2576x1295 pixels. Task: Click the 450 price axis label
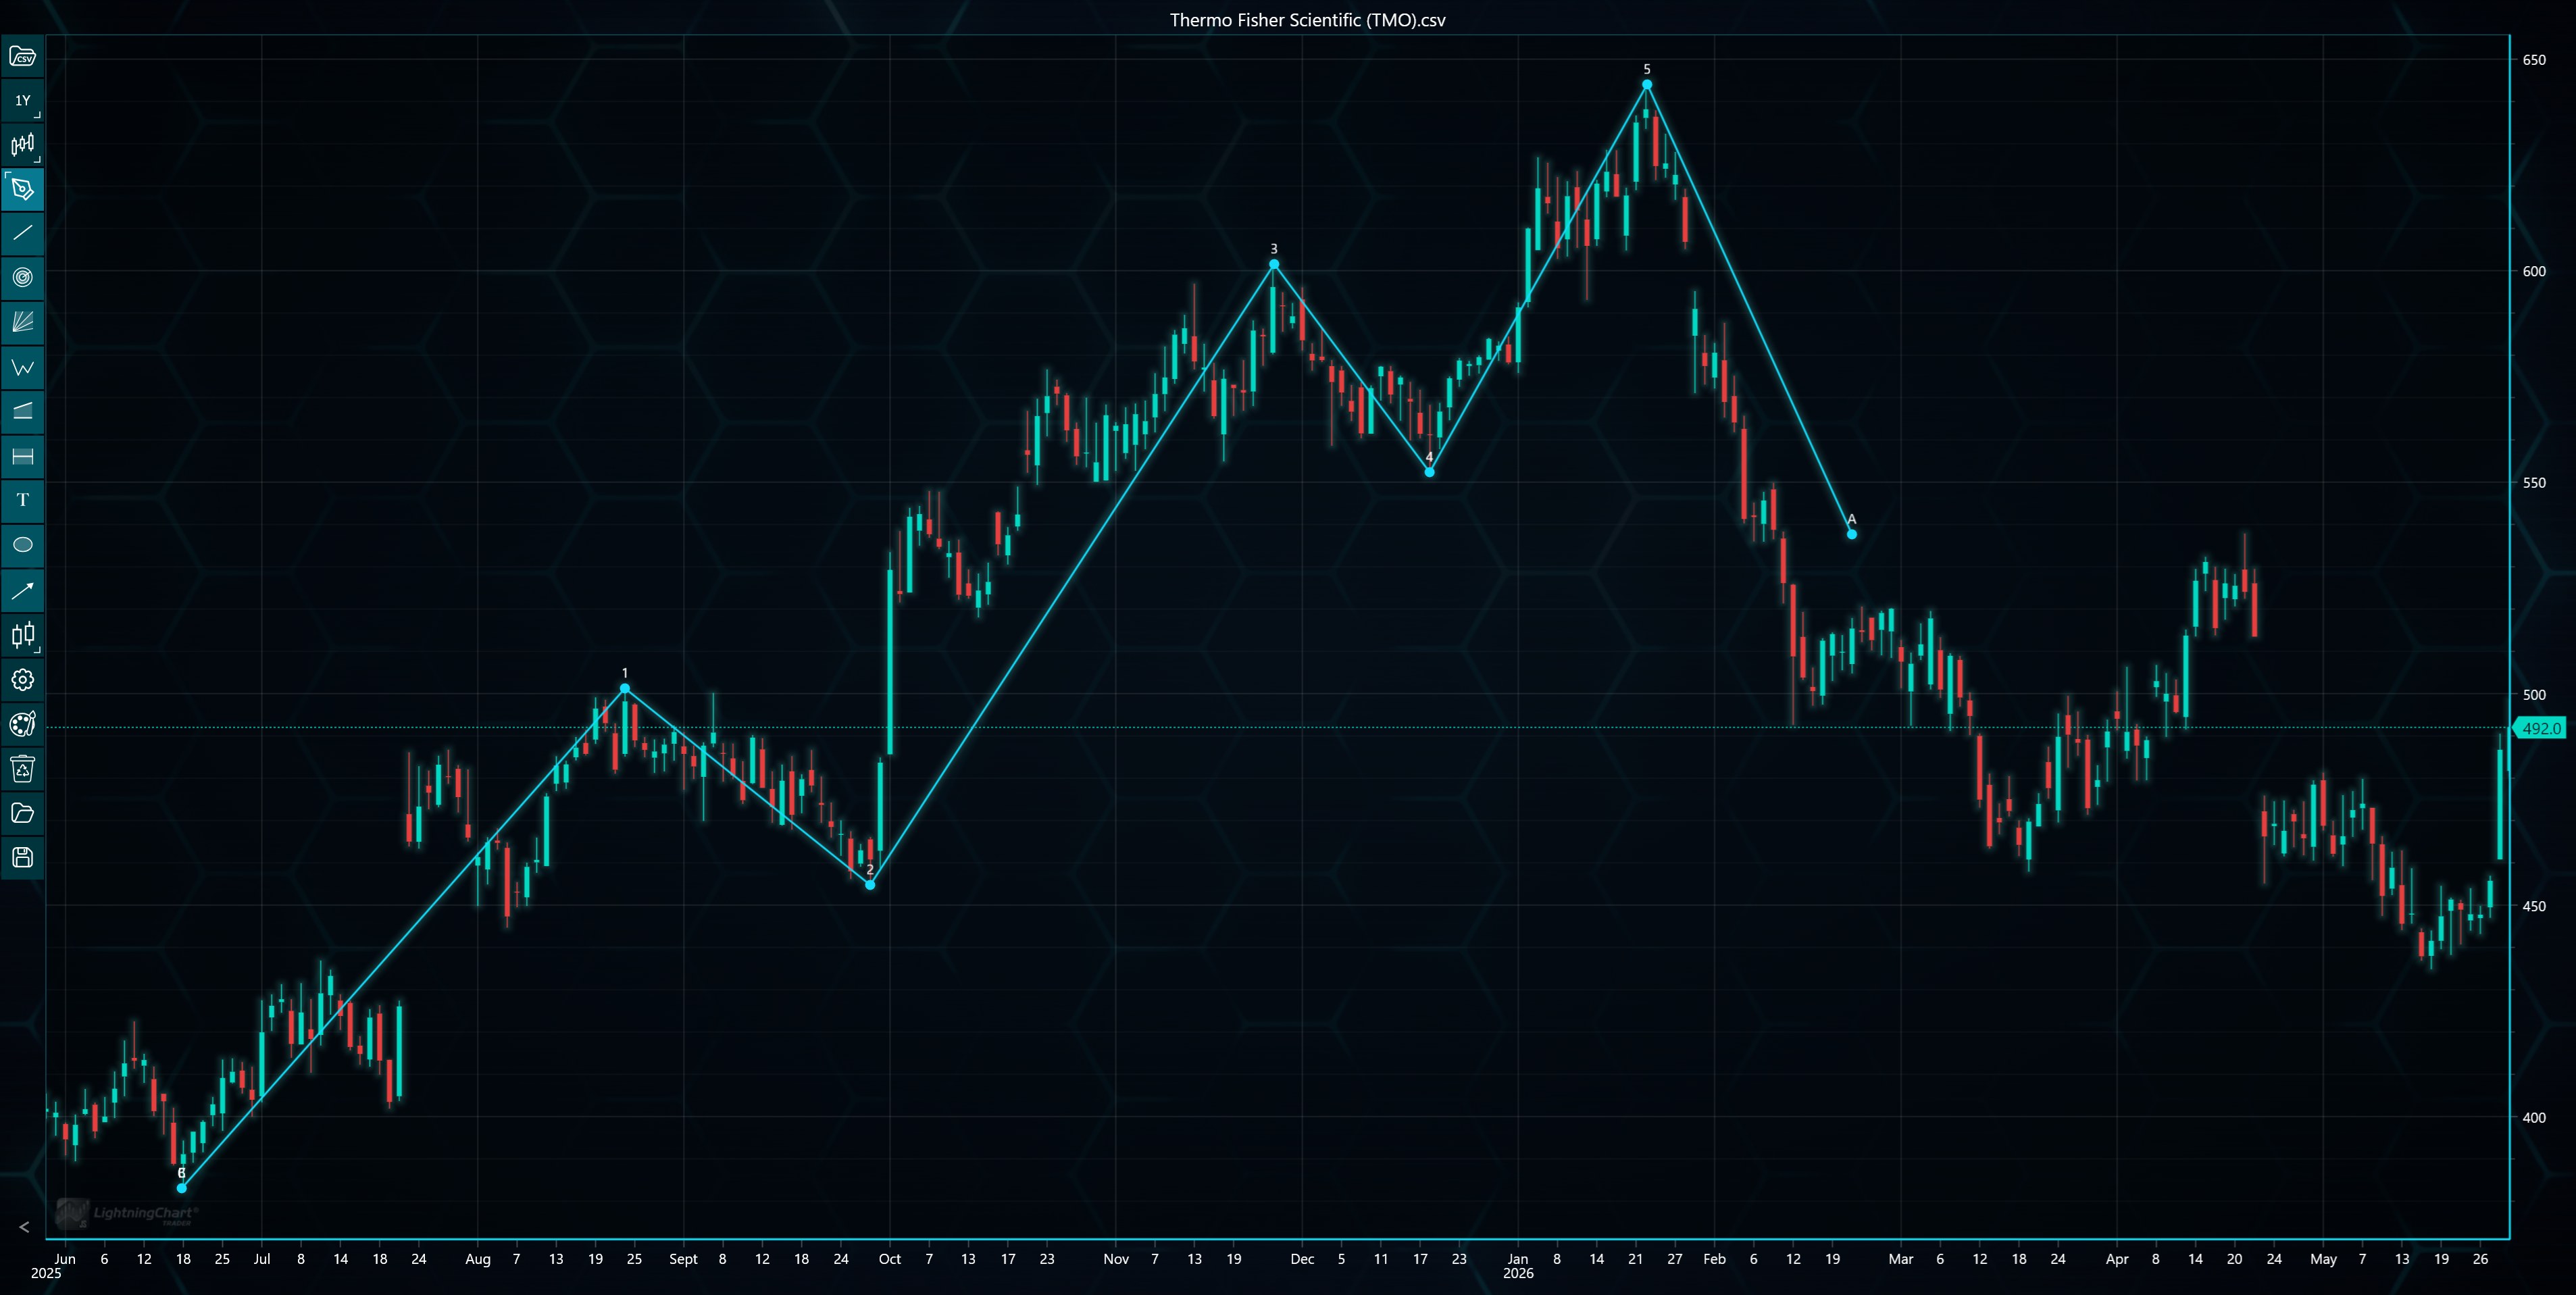coord(2534,906)
